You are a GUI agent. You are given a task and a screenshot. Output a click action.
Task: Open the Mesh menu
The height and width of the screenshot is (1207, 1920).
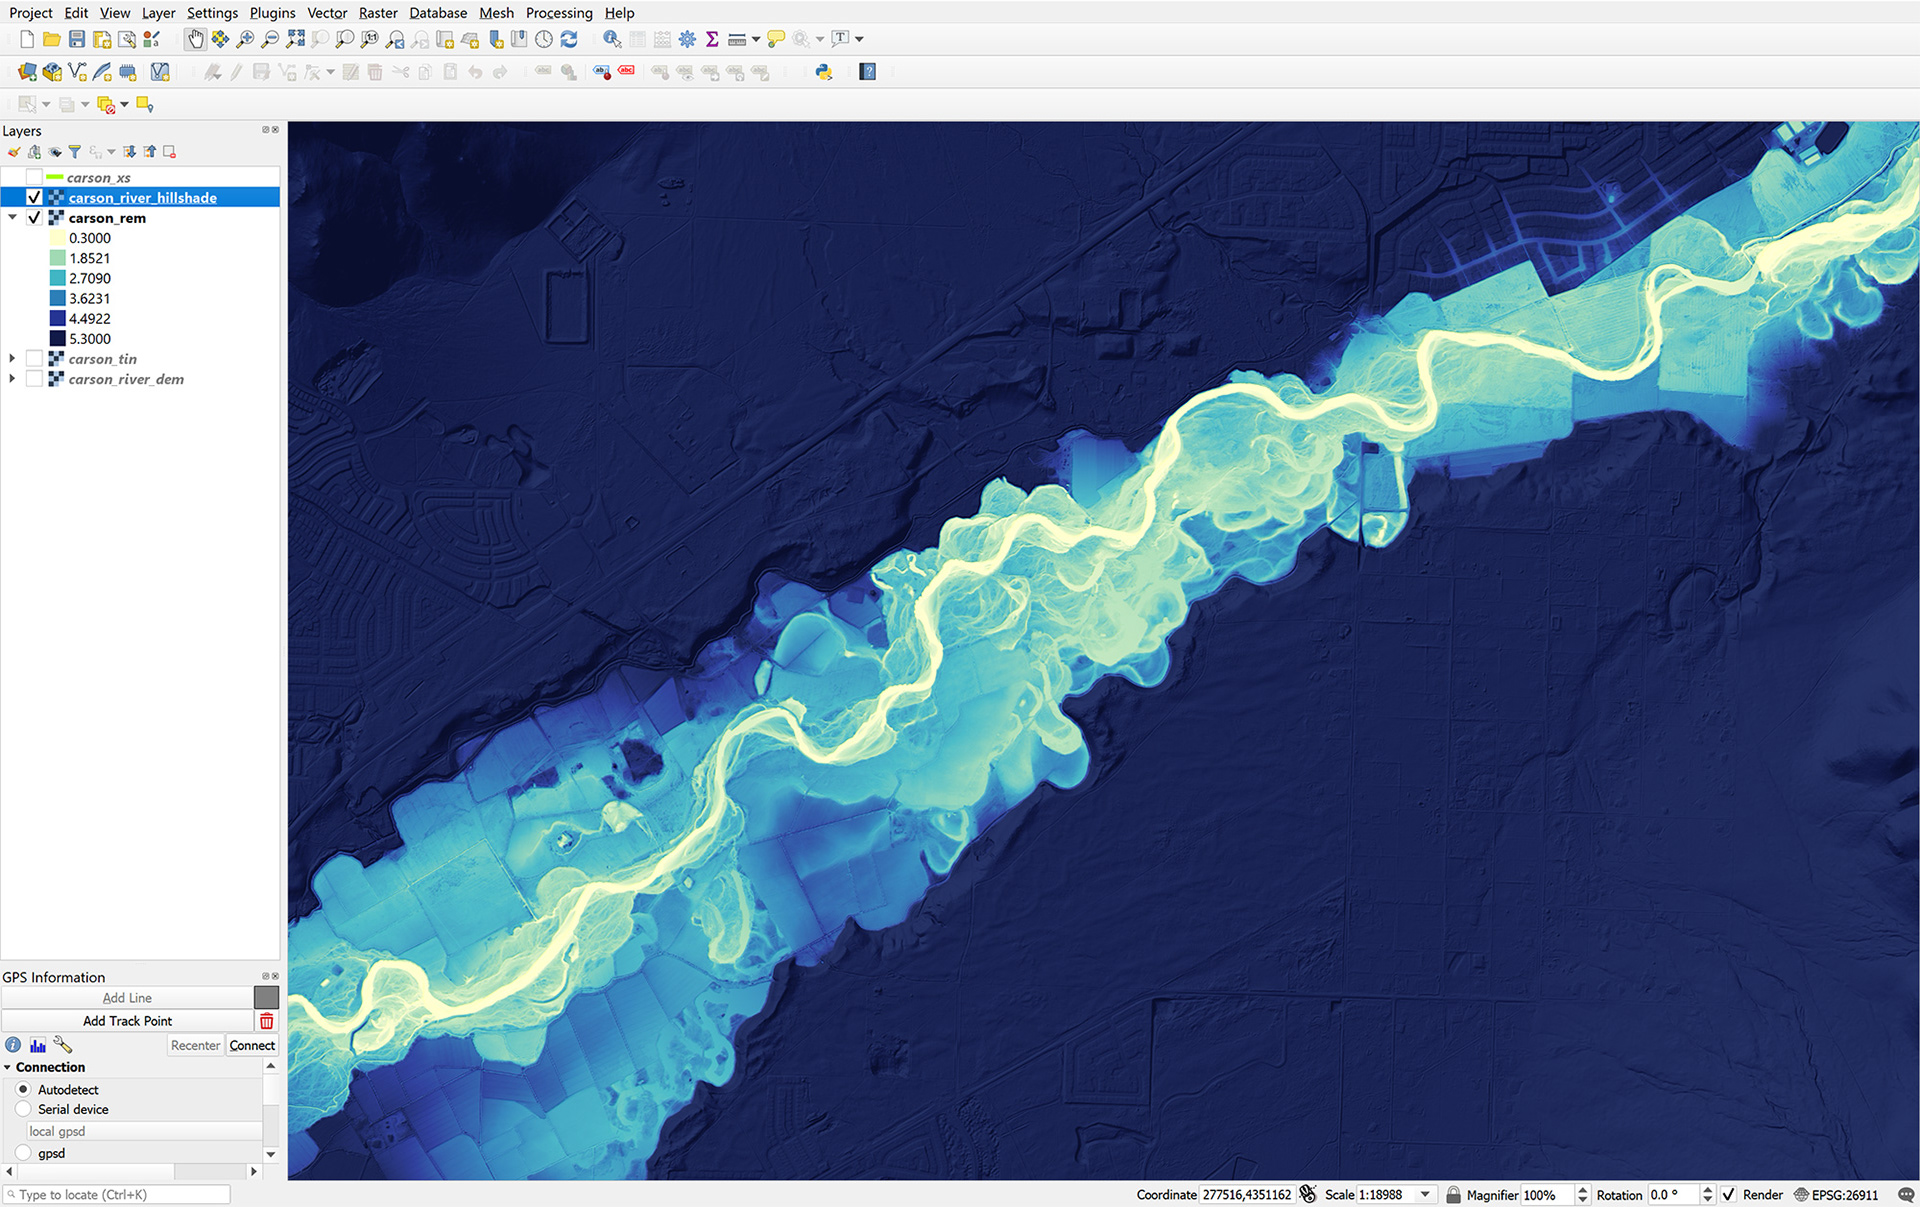coord(496,13)
